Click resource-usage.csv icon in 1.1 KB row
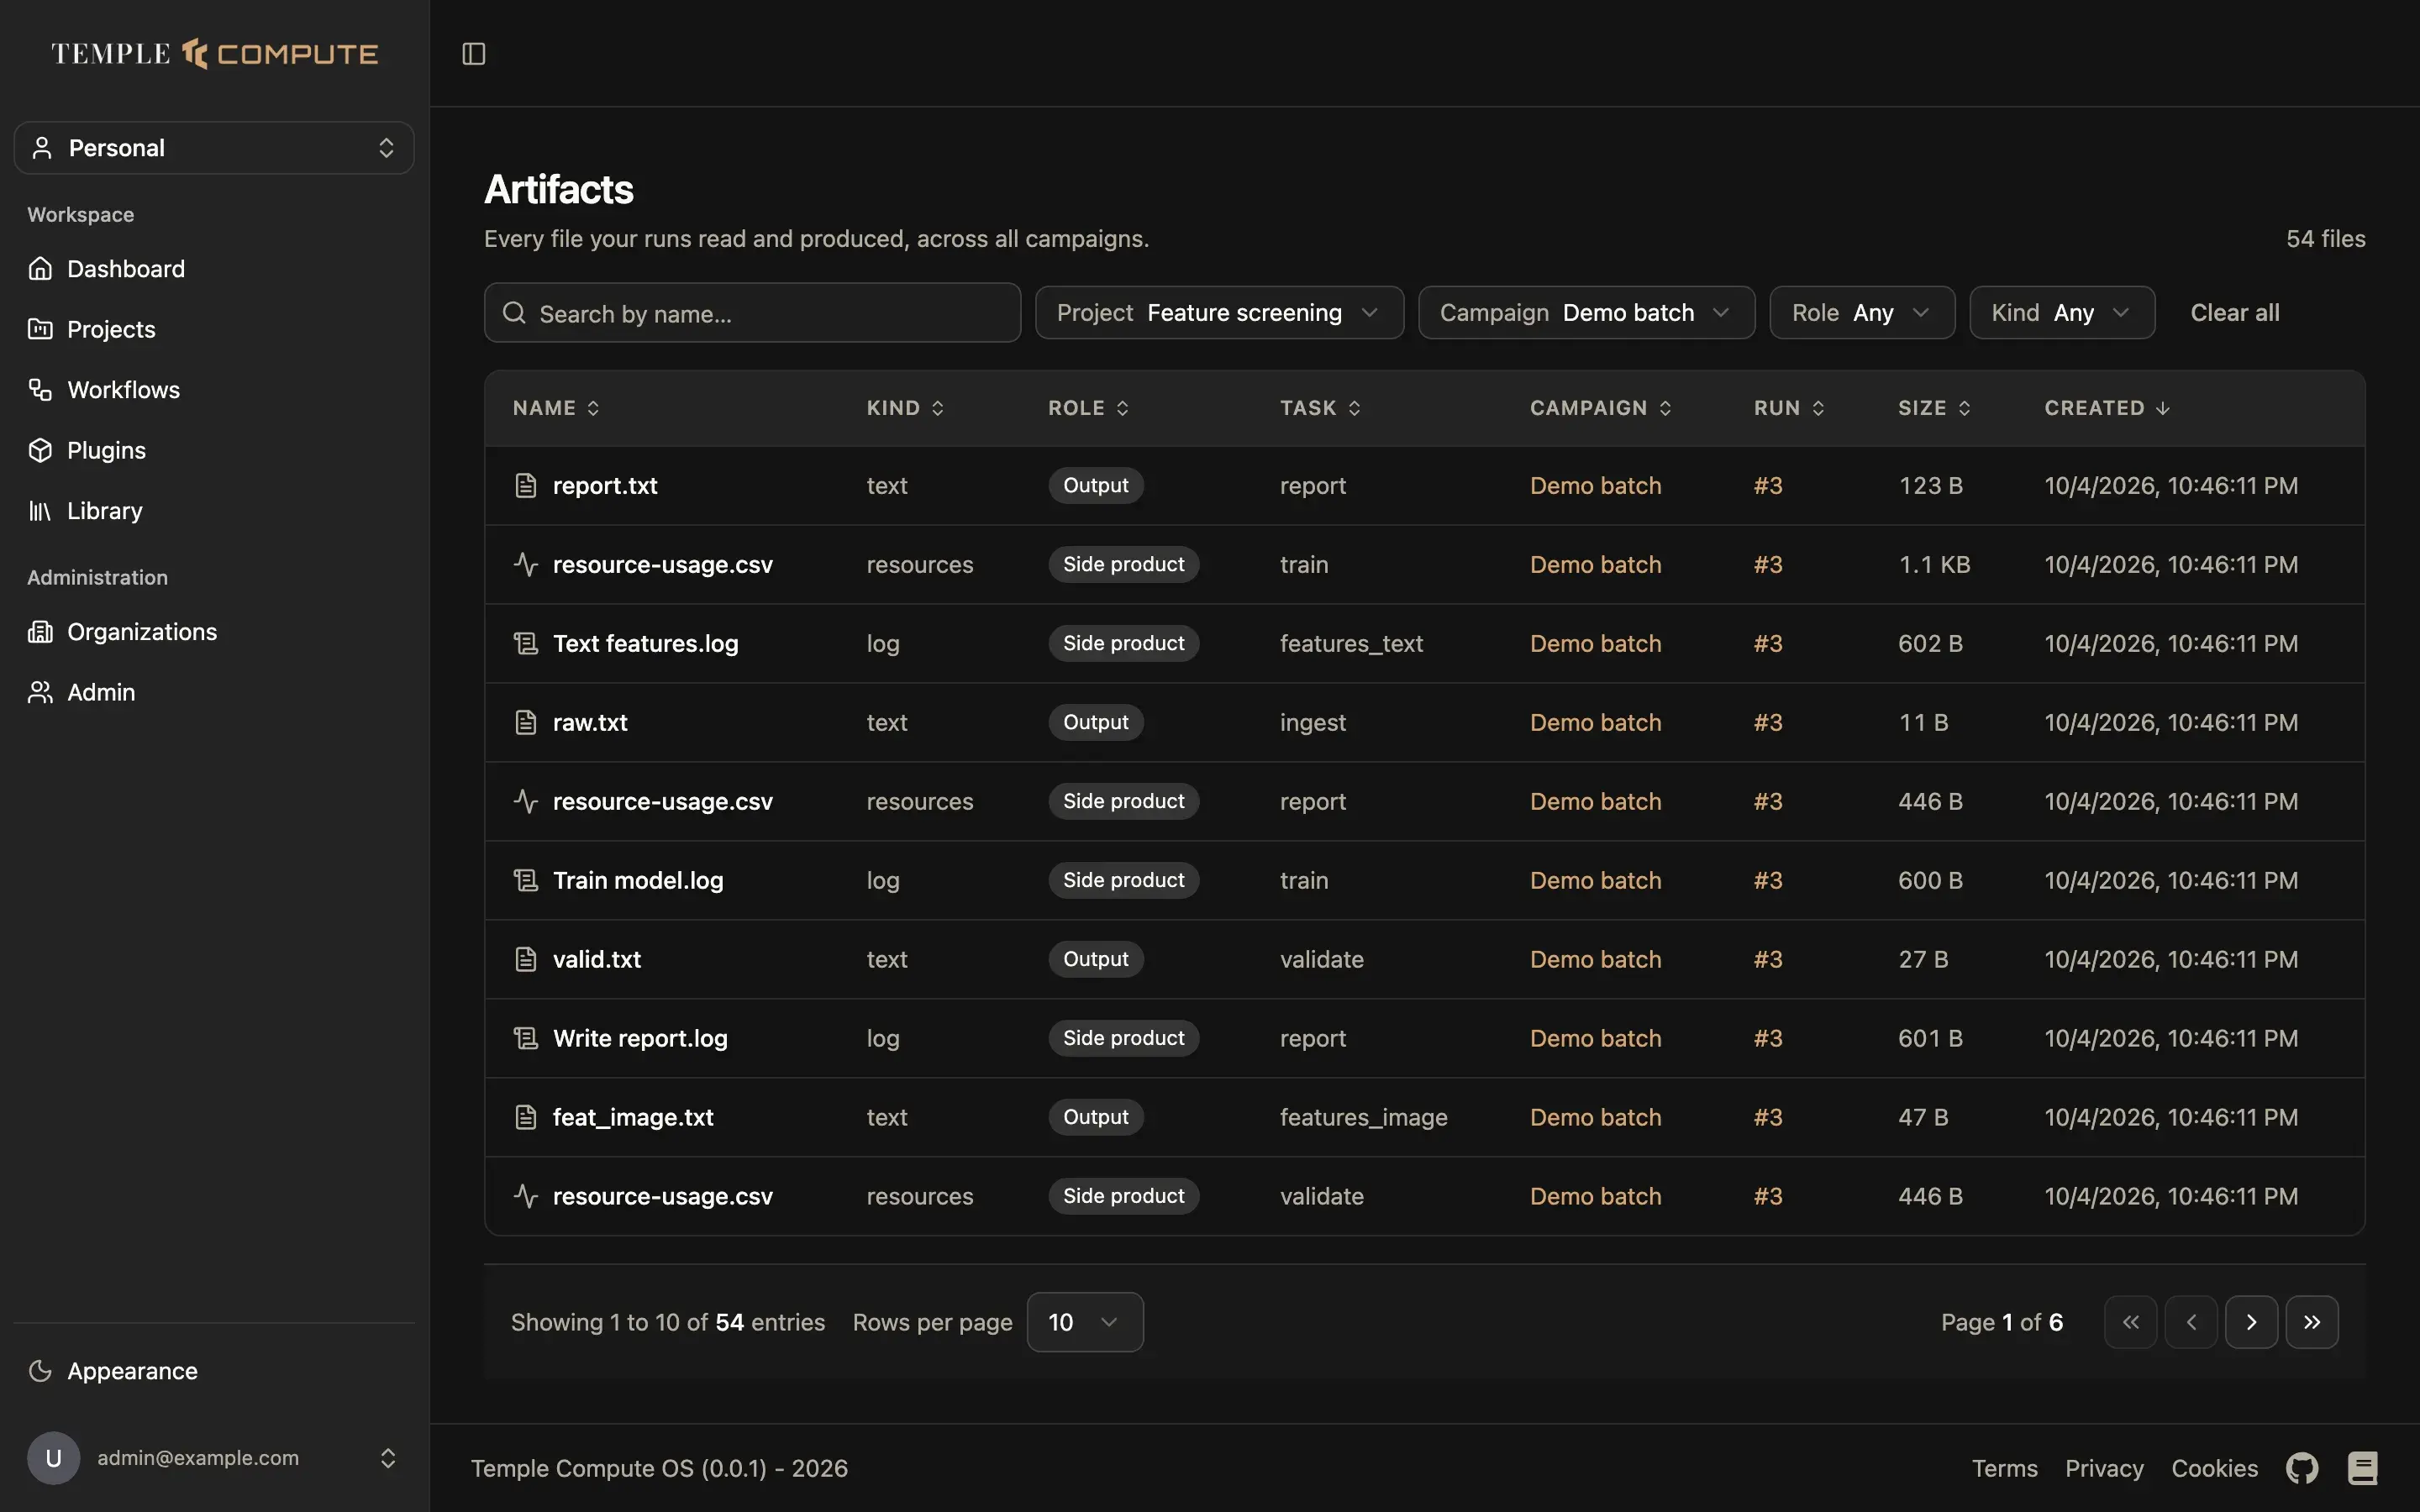 coord(526,565)
